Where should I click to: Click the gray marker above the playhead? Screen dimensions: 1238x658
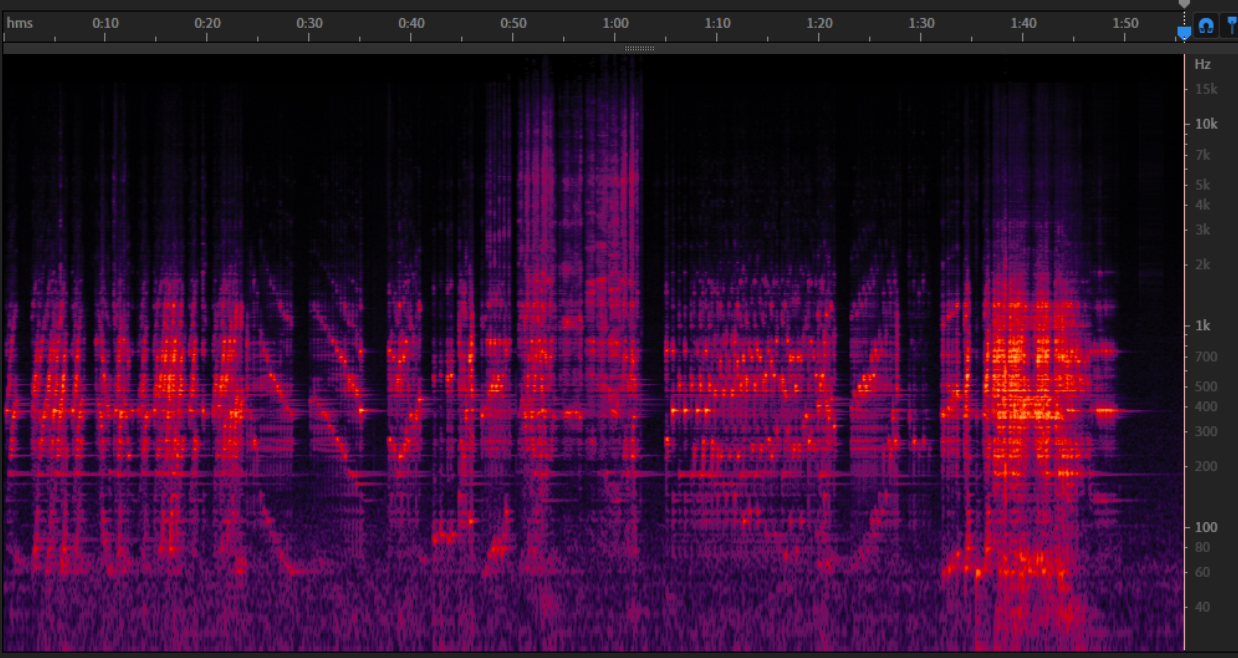pos(1184,5)
